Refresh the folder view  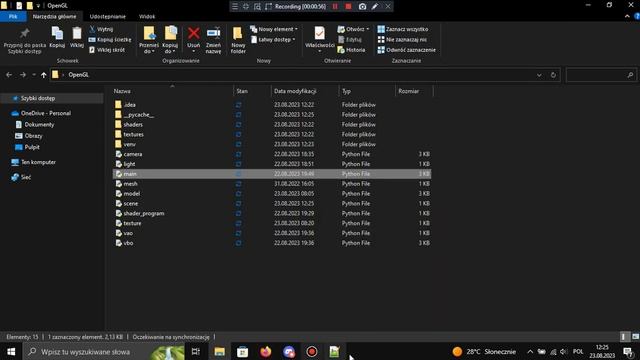click(x=553, y=75)
